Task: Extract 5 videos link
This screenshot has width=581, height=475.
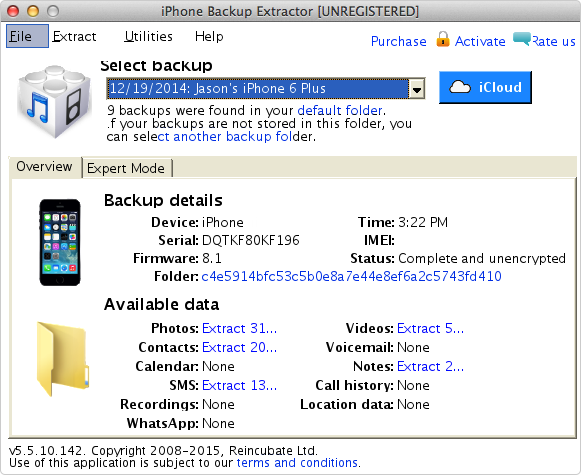Action: point(430,328)
